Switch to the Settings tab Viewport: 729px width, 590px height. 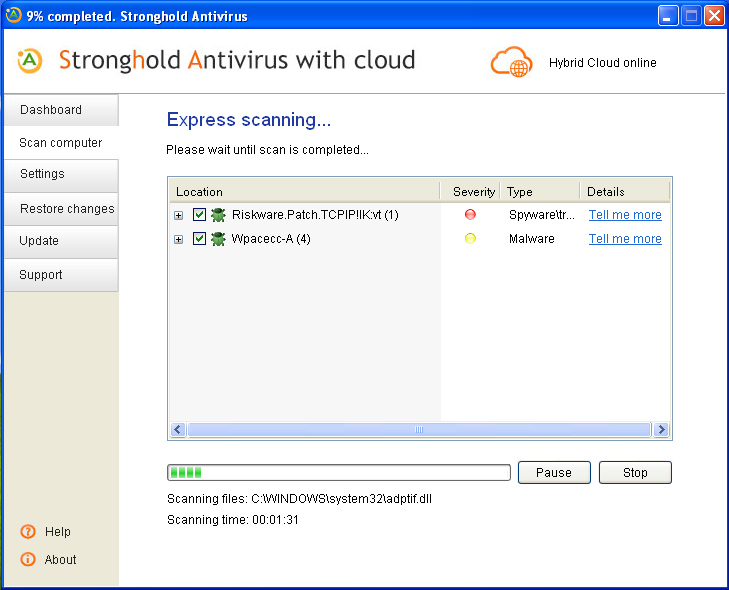(x=60, y=174)
